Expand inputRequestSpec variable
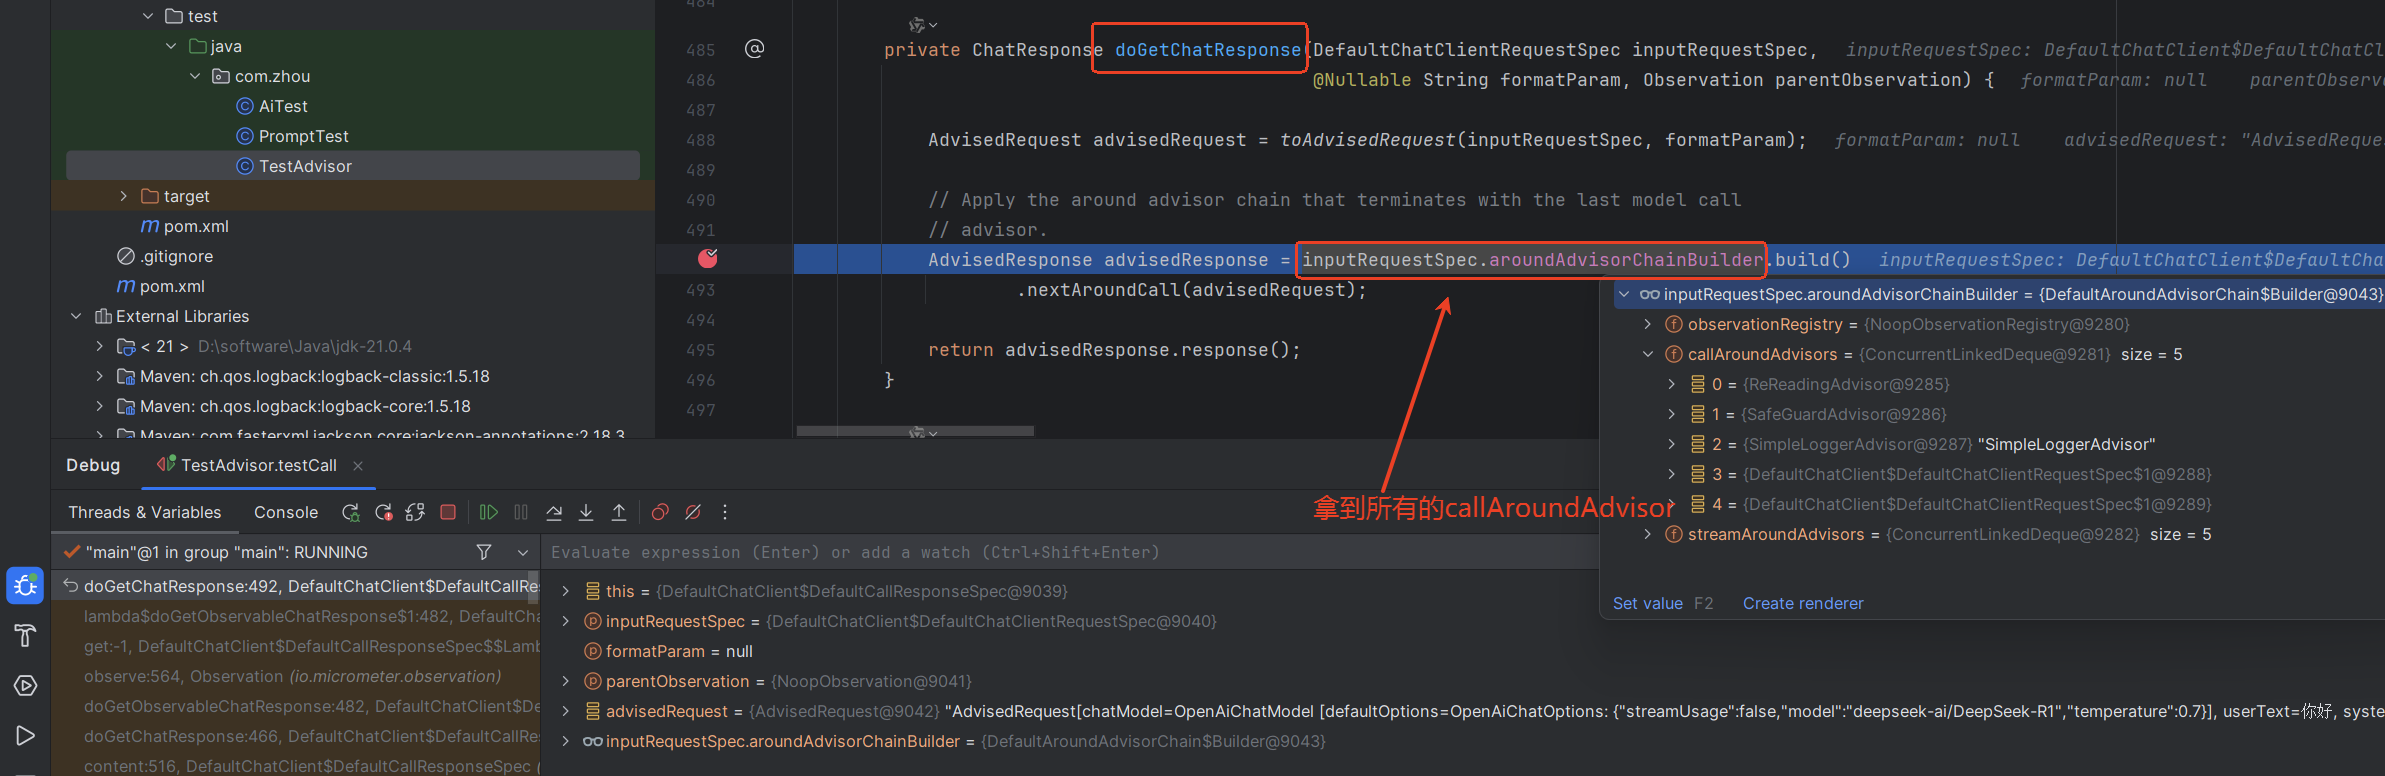Viewport: 2385px width, 776px height. pyautogui.click(x=566, y=621)
